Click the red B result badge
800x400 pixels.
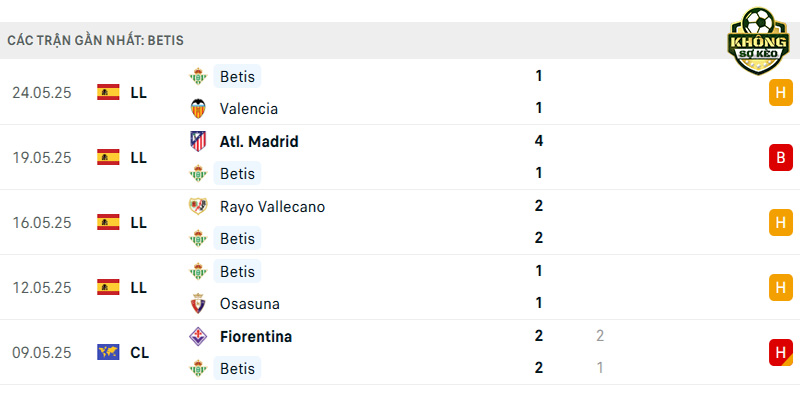pyautogui.click(x=781, y=158)
